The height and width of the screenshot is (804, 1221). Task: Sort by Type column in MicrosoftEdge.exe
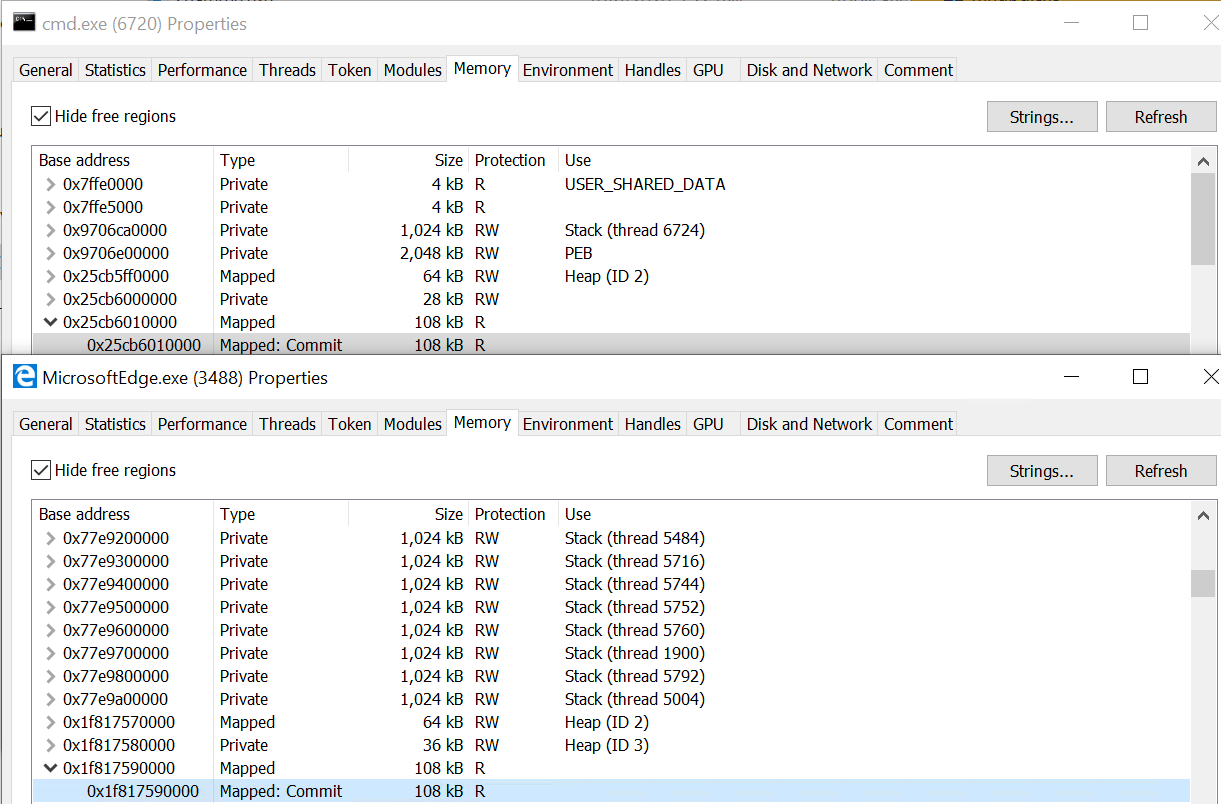[x=281, y=514]
